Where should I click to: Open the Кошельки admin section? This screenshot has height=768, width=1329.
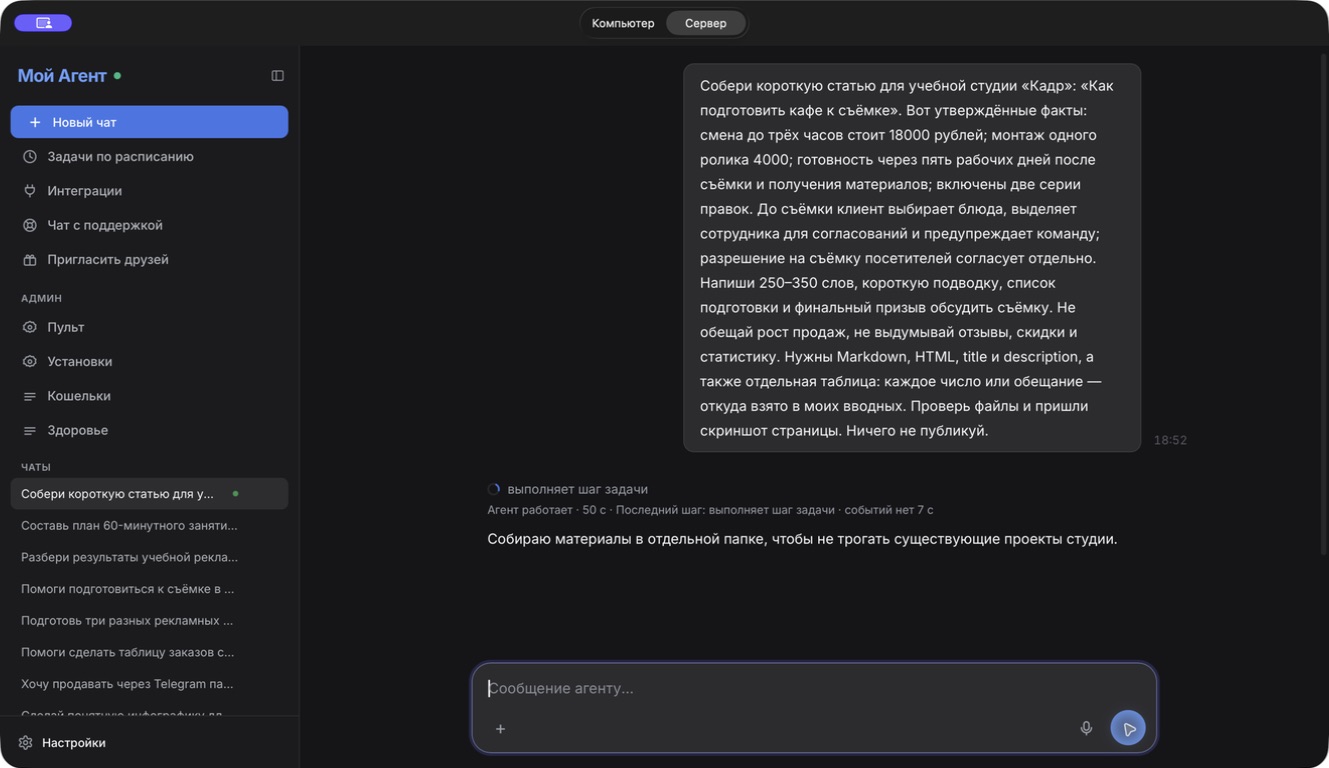149,396
